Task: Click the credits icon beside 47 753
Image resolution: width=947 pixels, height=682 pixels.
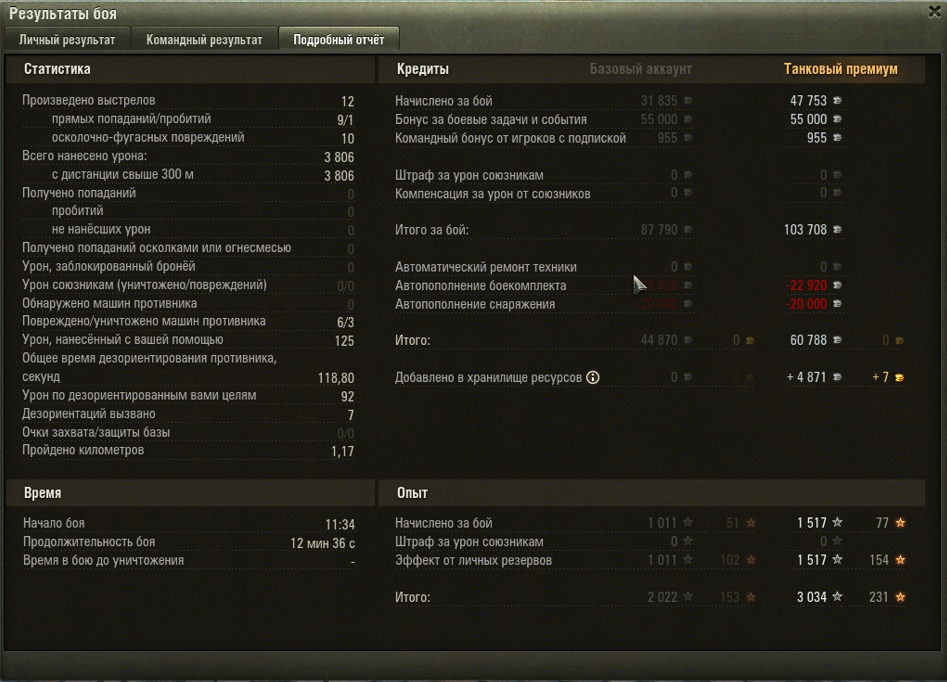Action: (837, 101)
